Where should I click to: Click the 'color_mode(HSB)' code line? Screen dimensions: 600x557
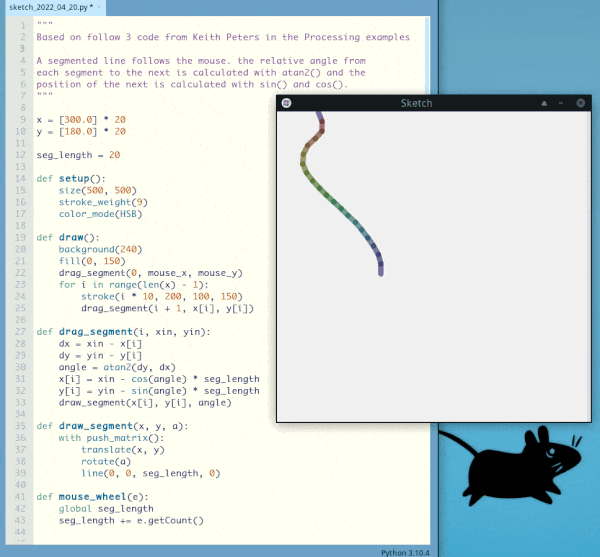pos(98,213)
